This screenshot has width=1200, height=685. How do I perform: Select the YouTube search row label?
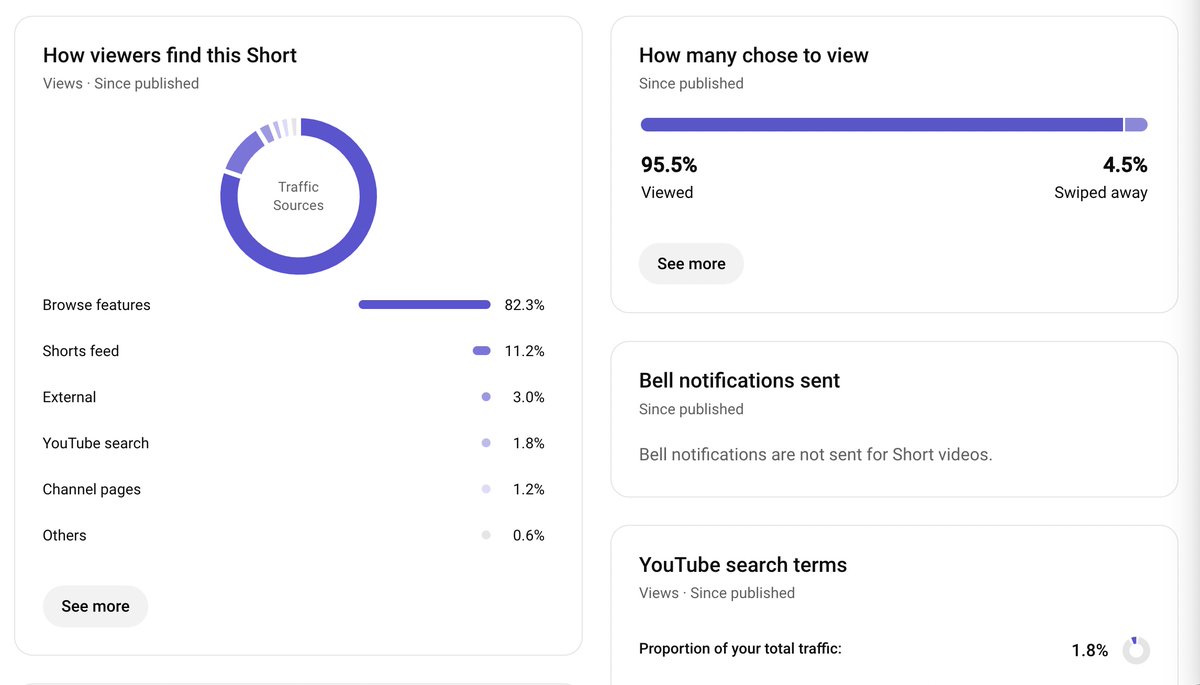pyautogui.click(x=96, y=443)
